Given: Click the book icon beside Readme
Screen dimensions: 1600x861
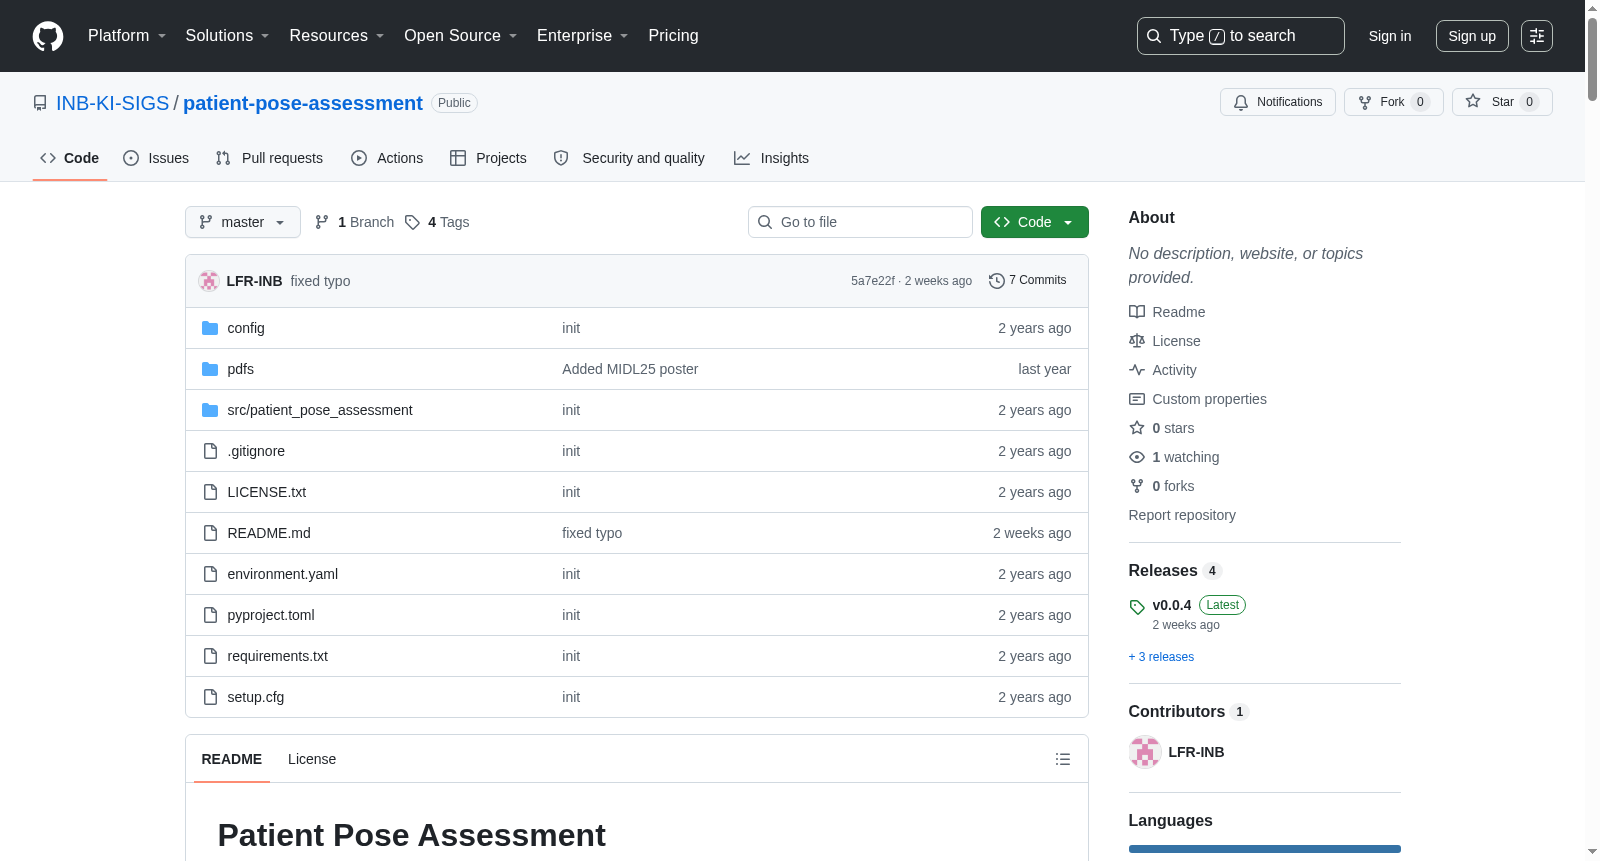Looking at the screenshot, I should pos(1137,312).
